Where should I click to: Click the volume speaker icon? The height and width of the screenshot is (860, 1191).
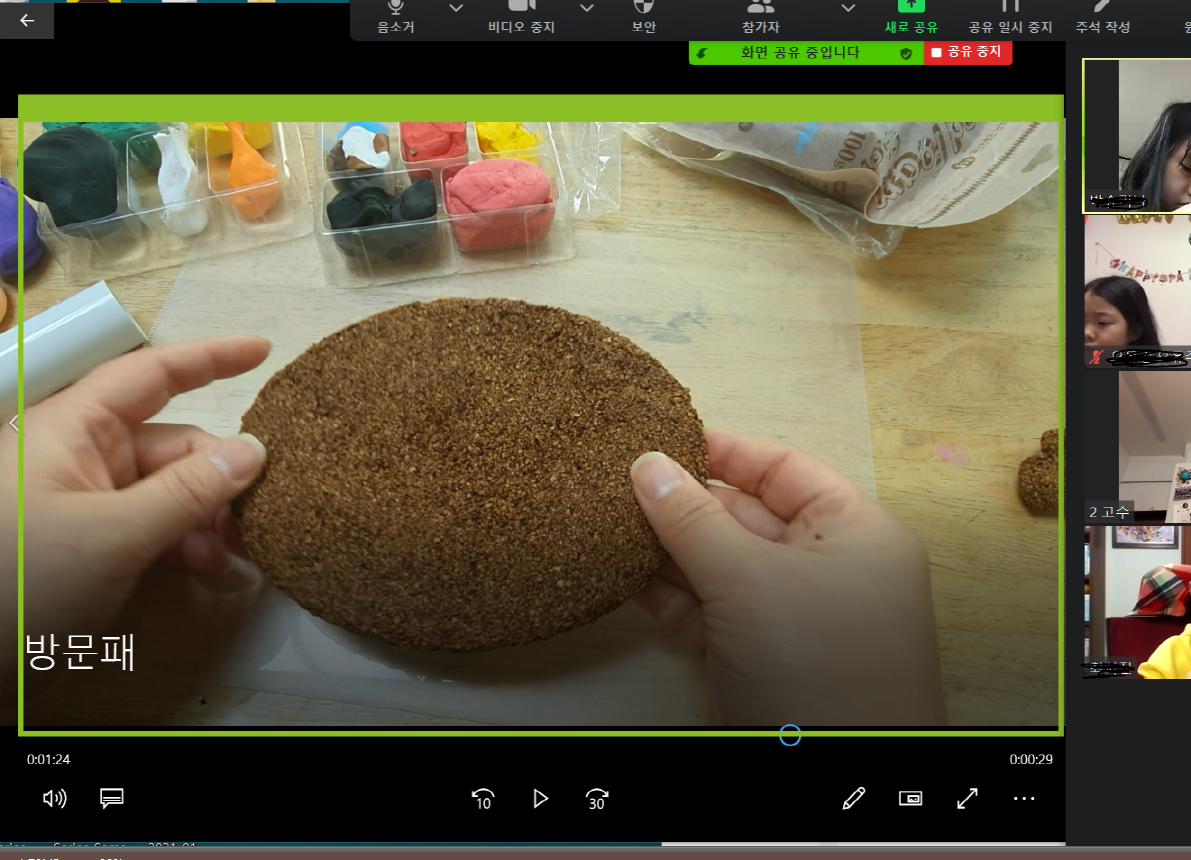point(54,798)
